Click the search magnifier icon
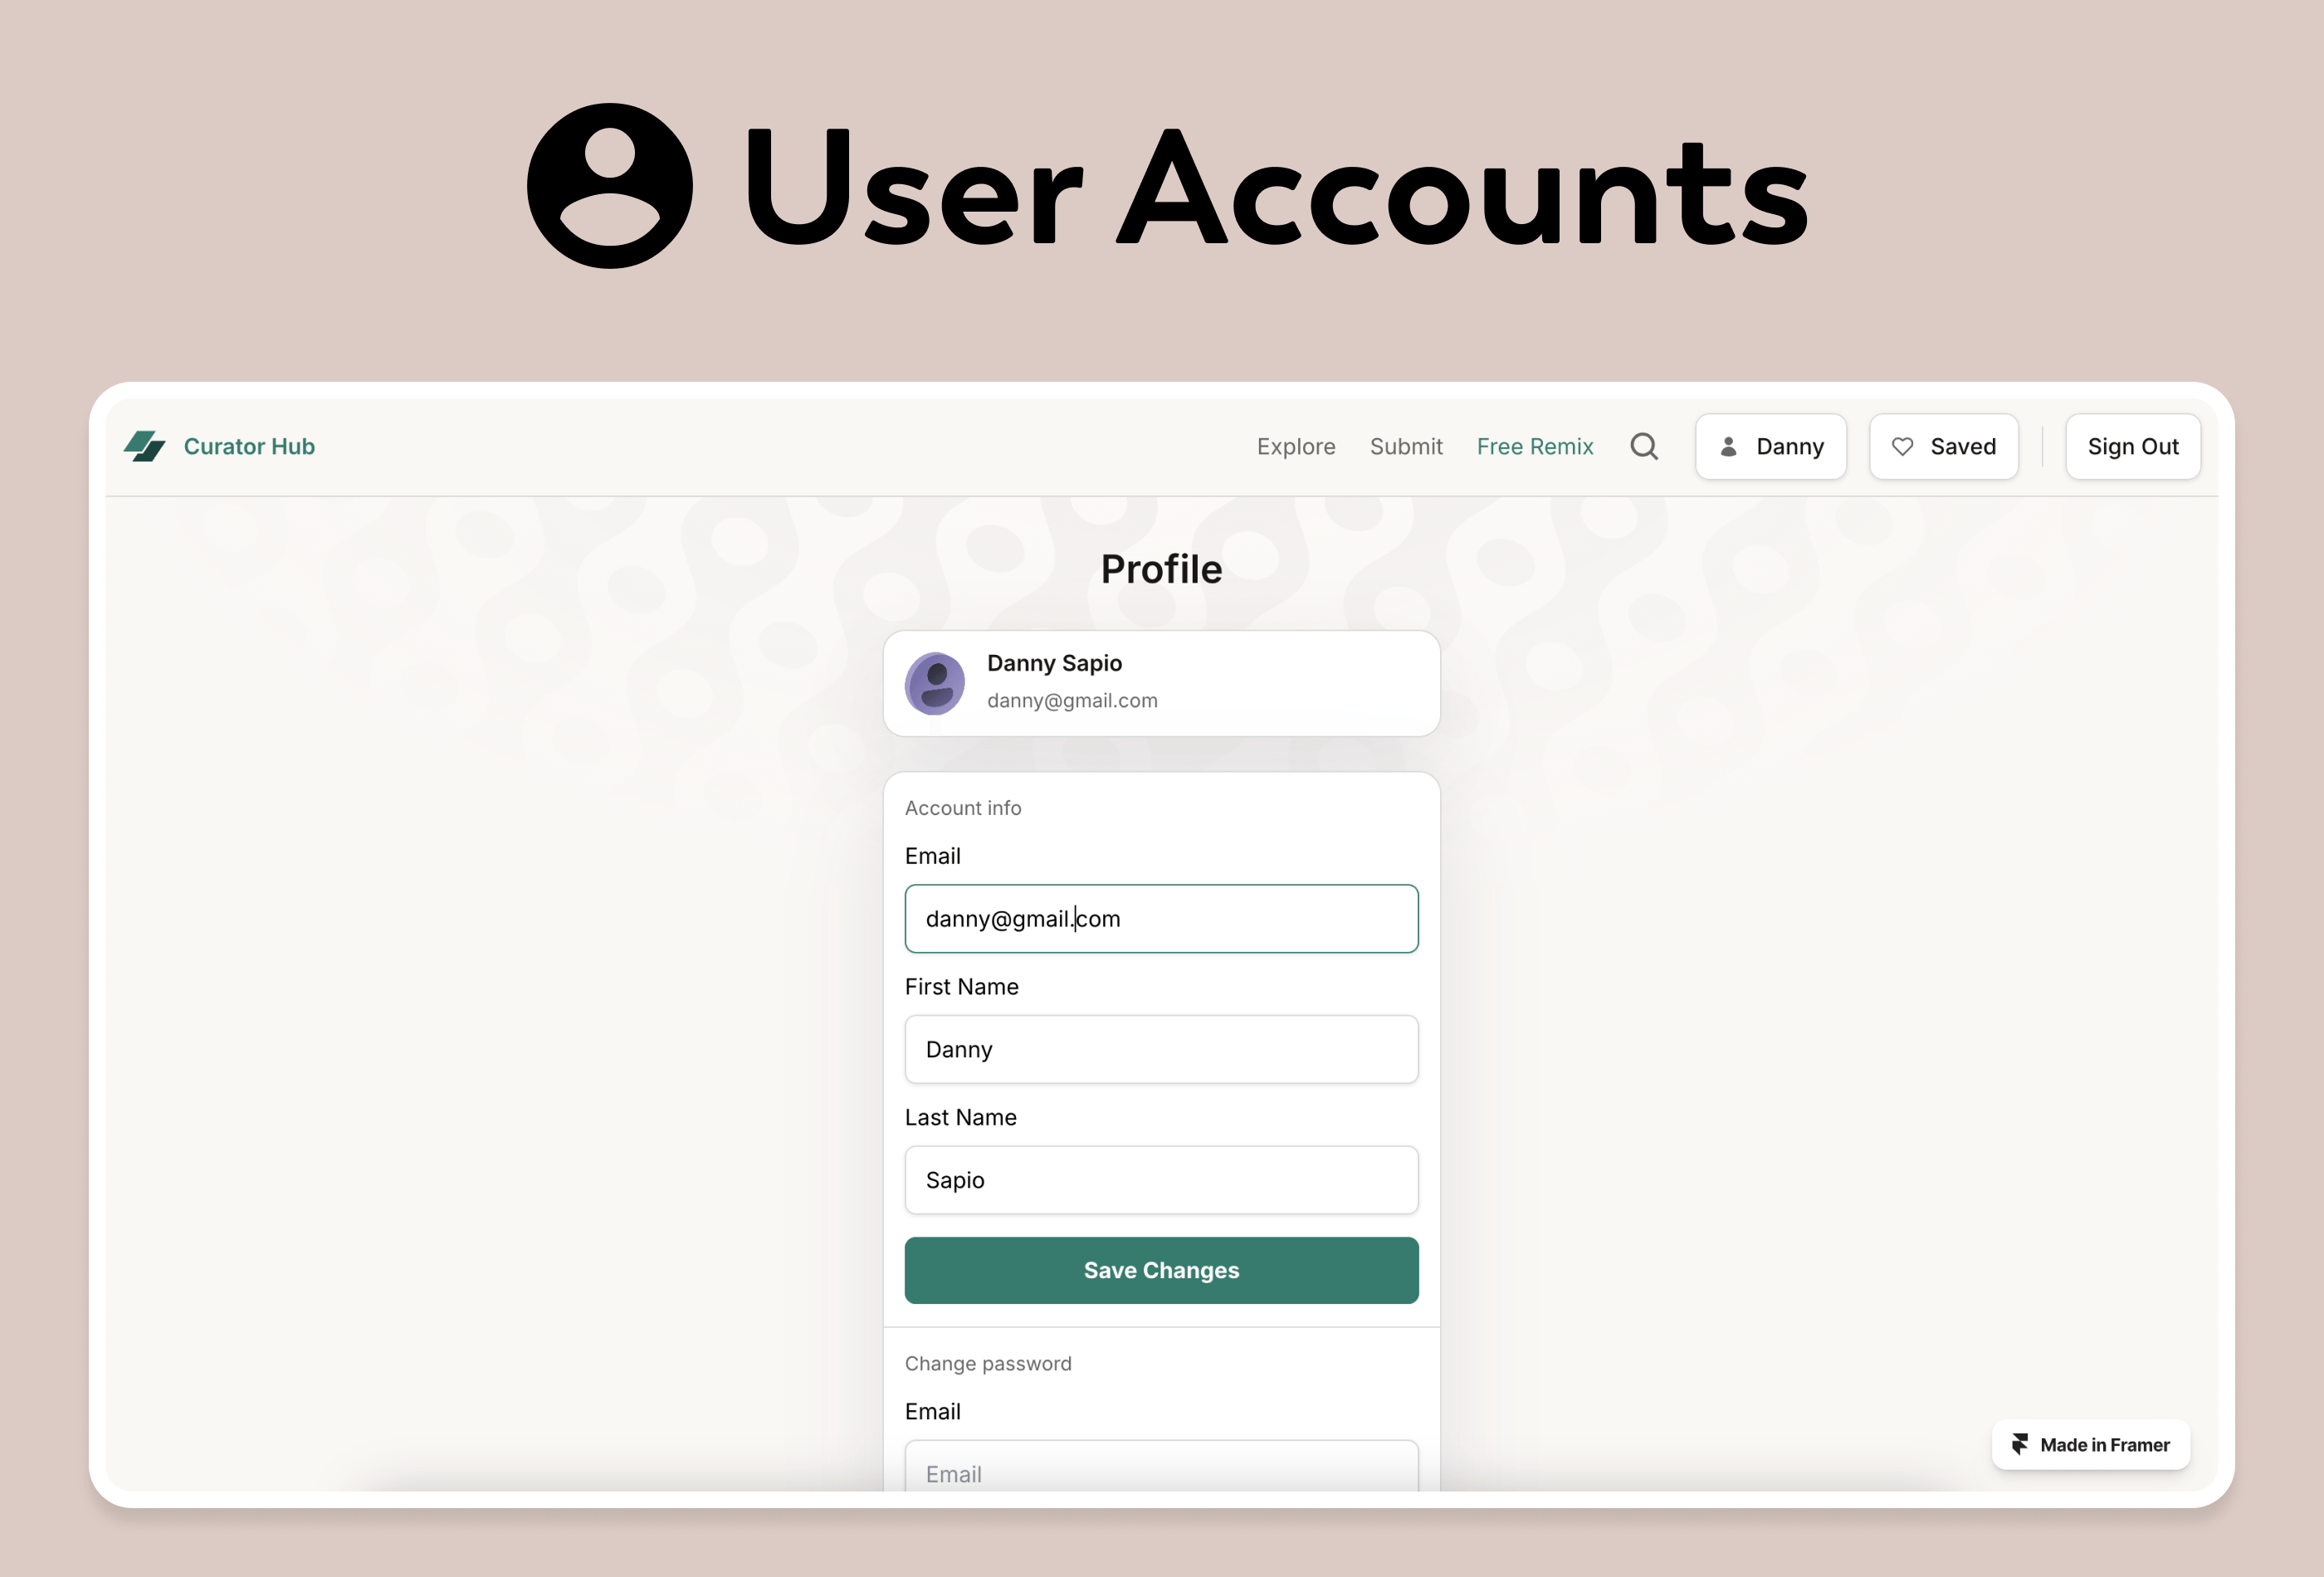Screen dimensions: 2324x1577 (1643, 445)
